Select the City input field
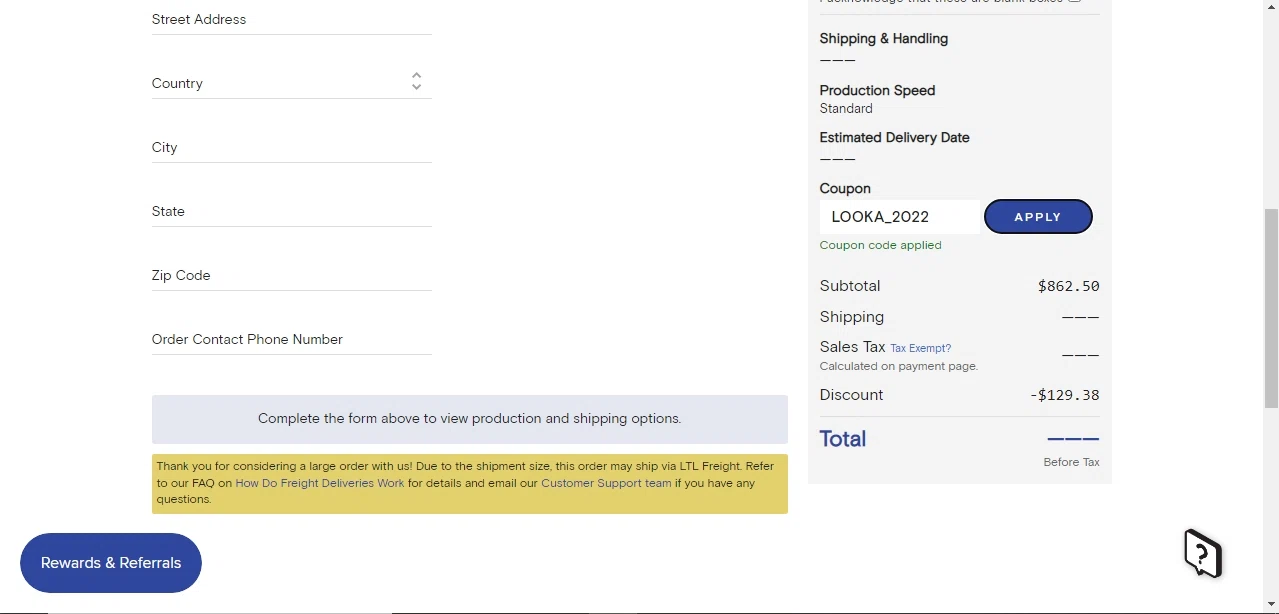This screenshot has height=614, width=1279. pyautogui.click(x=291, y=147)
